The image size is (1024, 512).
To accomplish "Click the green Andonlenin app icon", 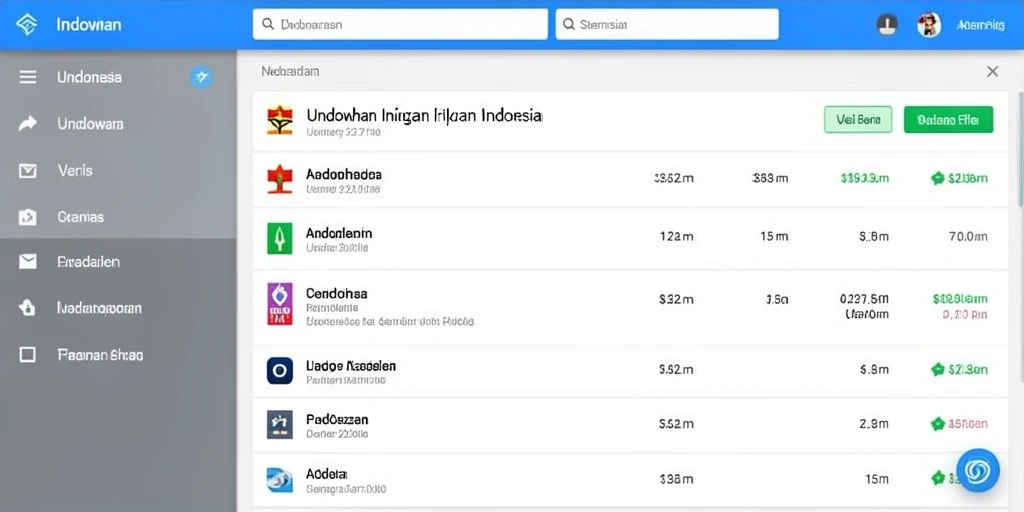I will point(280,238).
